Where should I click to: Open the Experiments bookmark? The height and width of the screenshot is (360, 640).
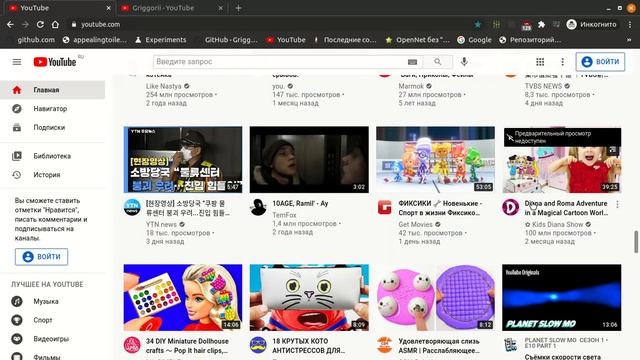(x=161, y=40)
